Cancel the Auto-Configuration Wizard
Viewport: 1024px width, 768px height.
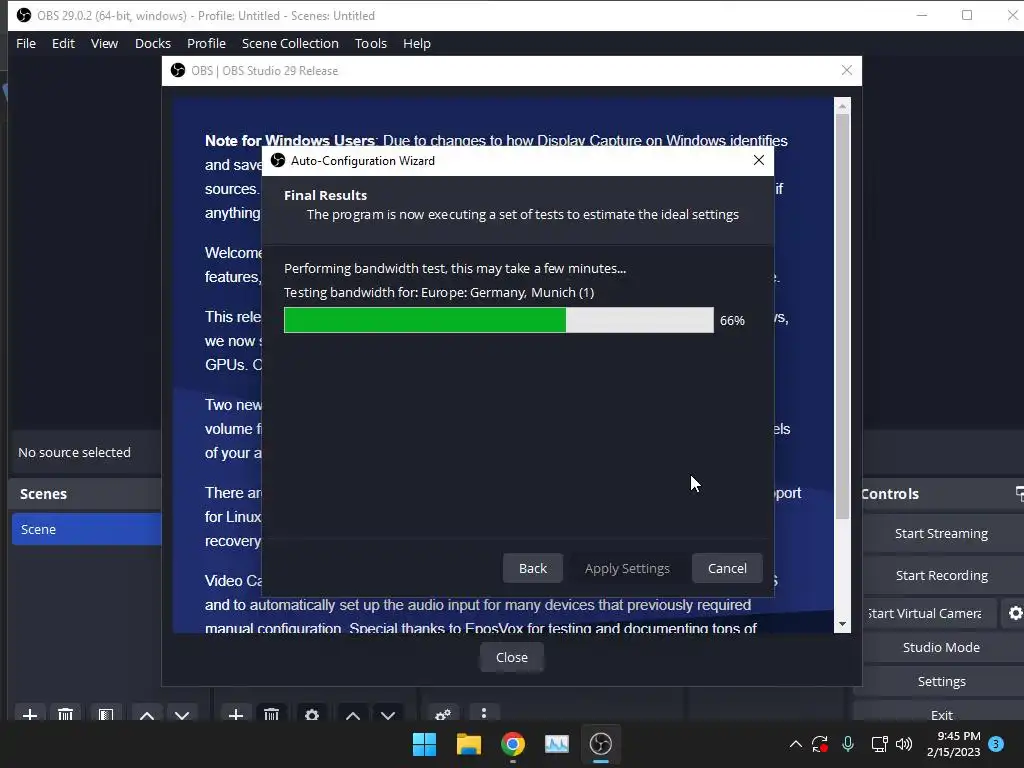[727, 568]
